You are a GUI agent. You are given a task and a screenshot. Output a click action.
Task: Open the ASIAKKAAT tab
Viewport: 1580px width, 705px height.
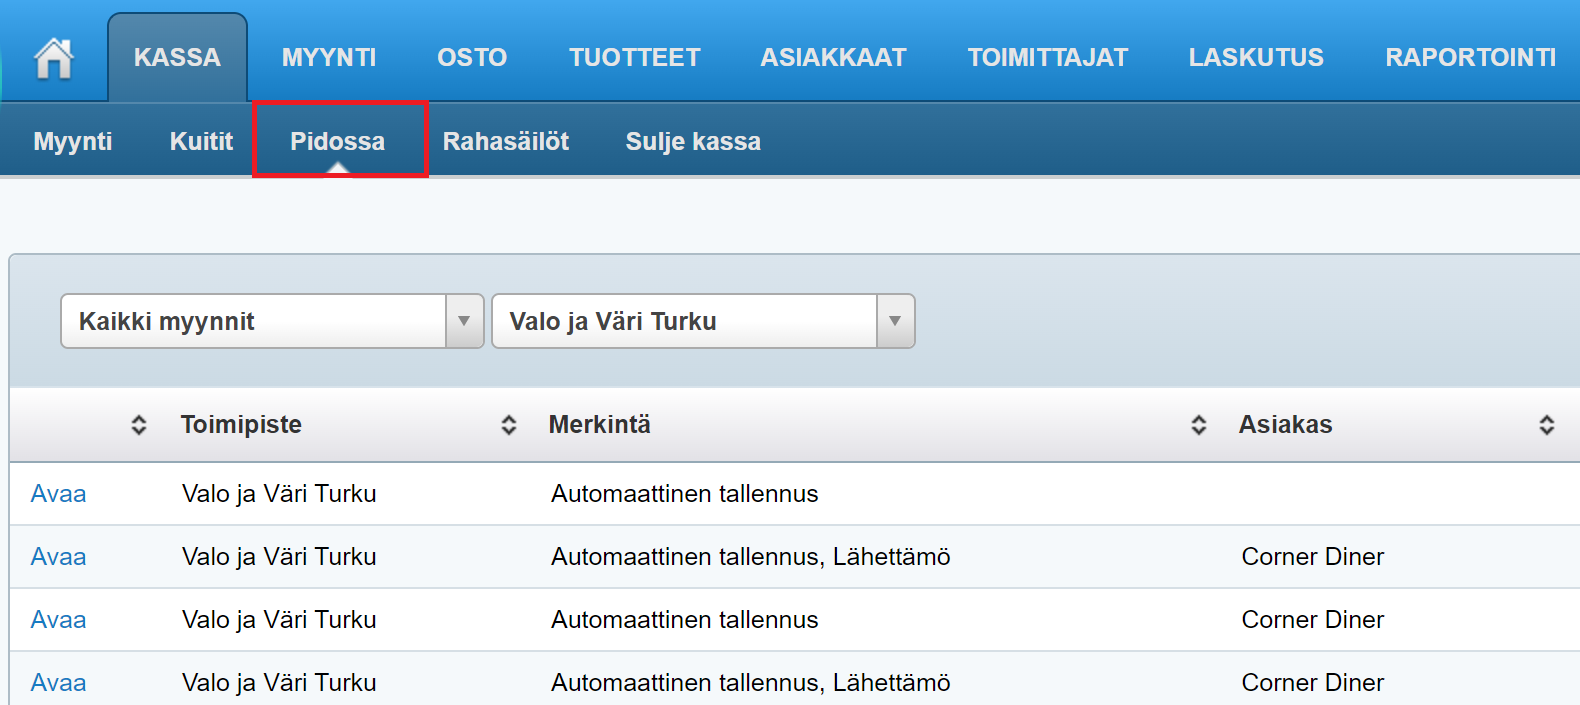pos(833,58)
